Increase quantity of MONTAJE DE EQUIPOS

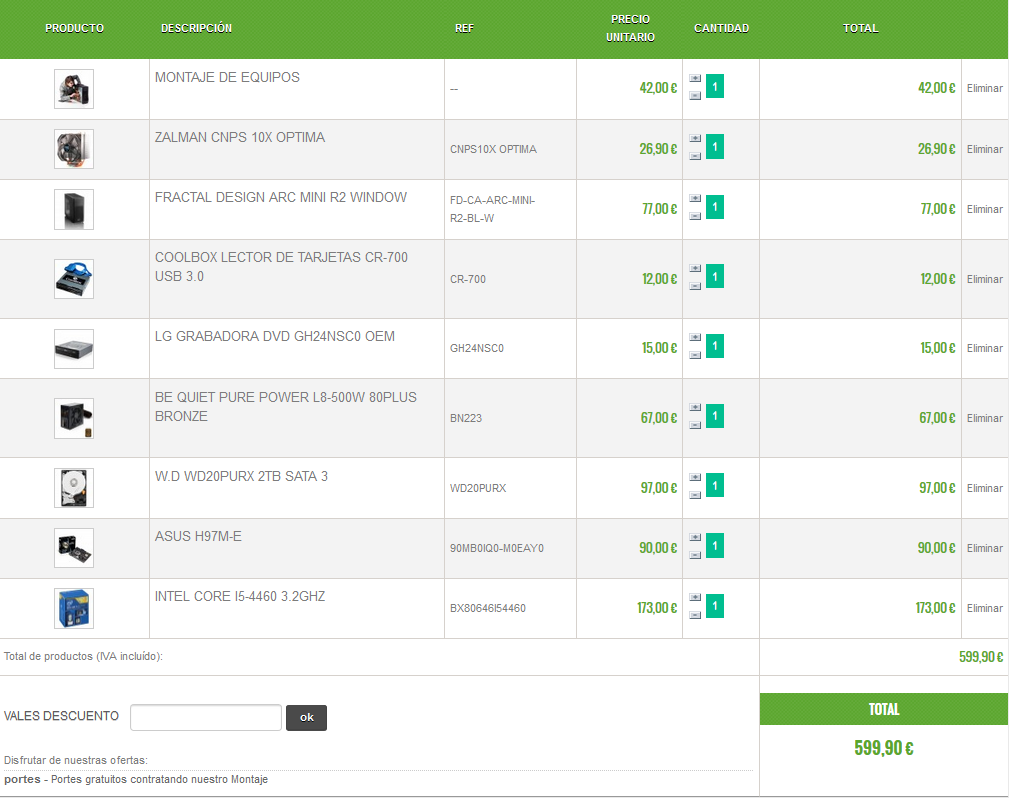(x=695, y=78)
